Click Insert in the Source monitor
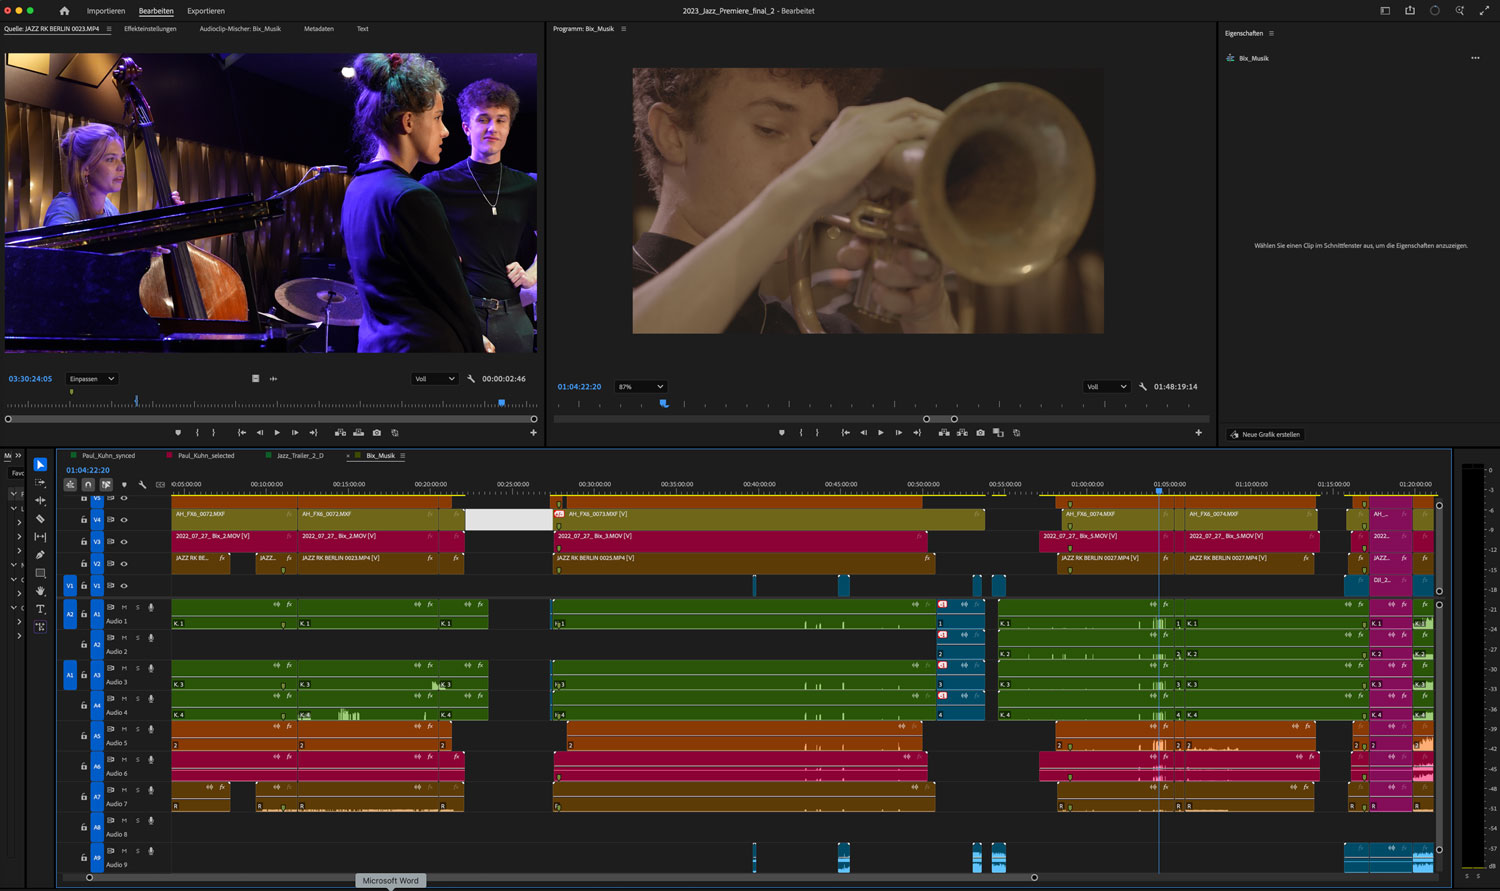Screen dimensions: 1500x891 tap(340, 433)
